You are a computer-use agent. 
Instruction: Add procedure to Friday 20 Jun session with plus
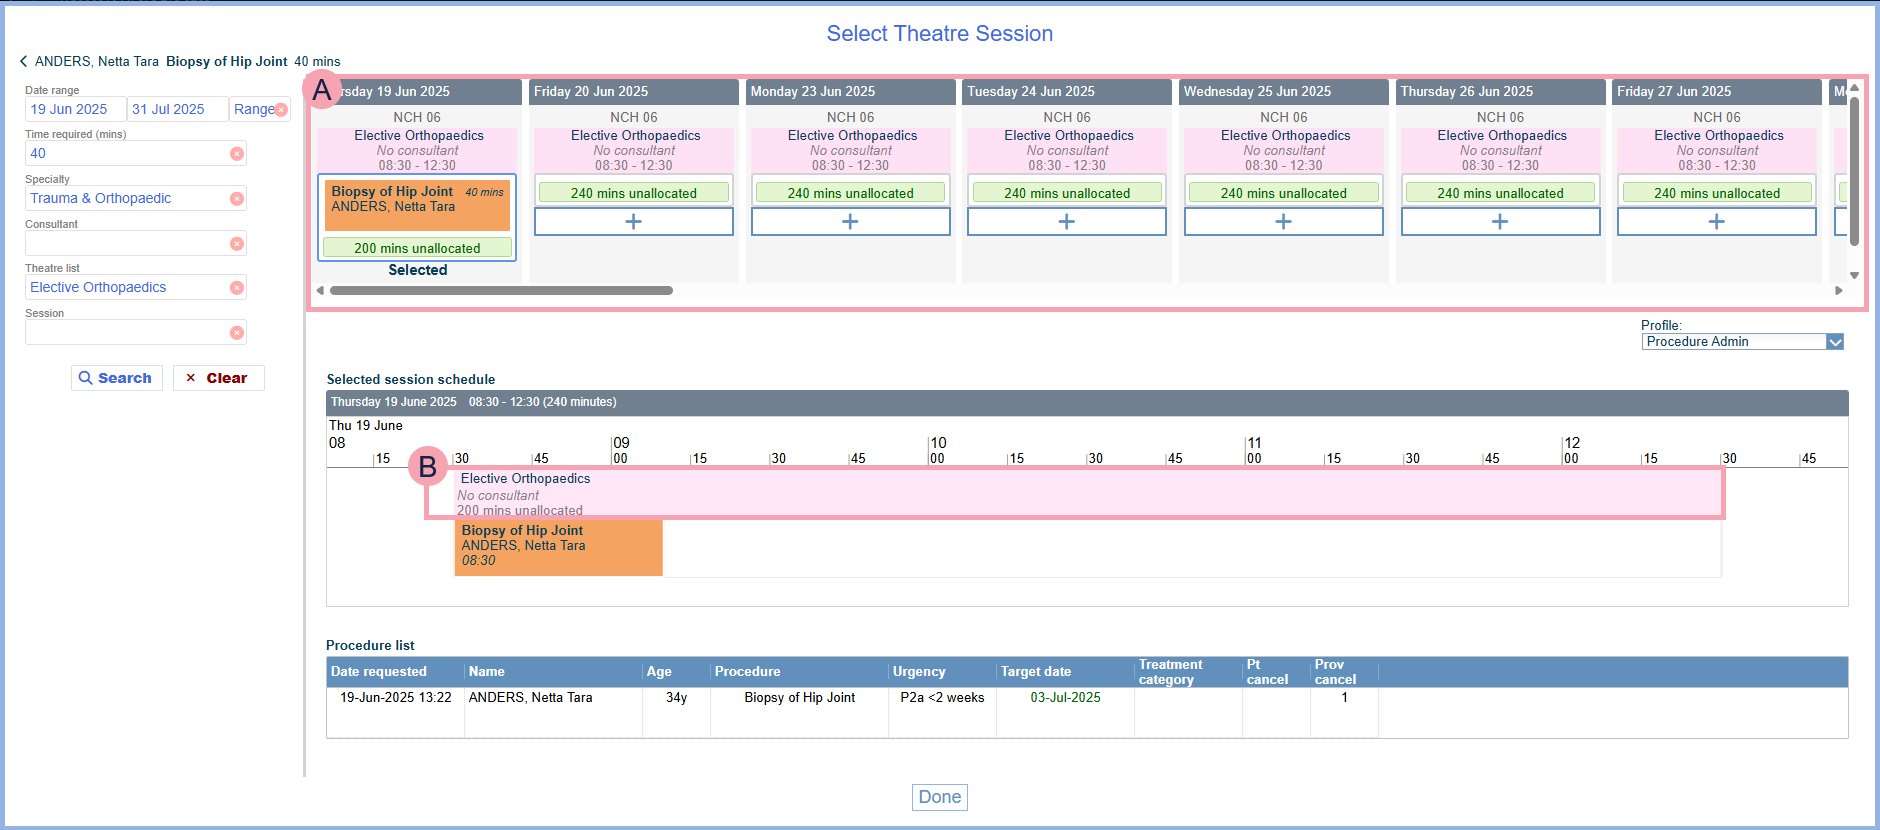[x=633, y=222]
